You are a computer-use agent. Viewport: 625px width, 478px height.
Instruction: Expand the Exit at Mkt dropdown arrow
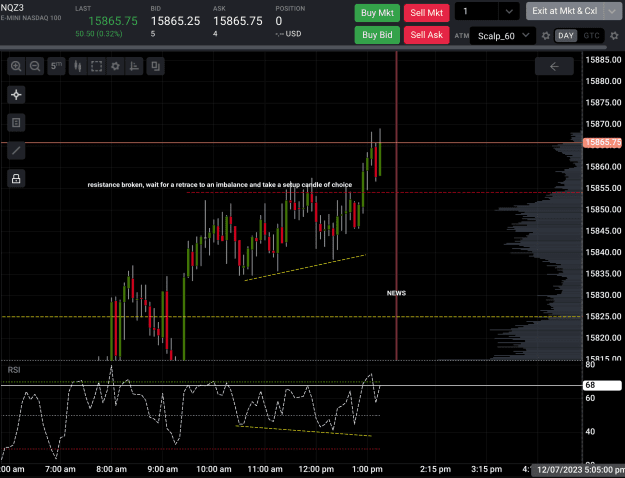pos(613,11)
